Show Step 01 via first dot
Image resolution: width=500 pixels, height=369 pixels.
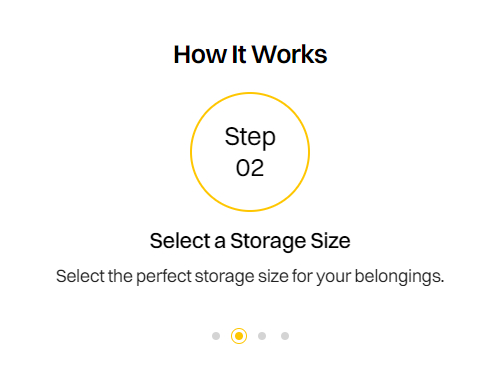216,336
